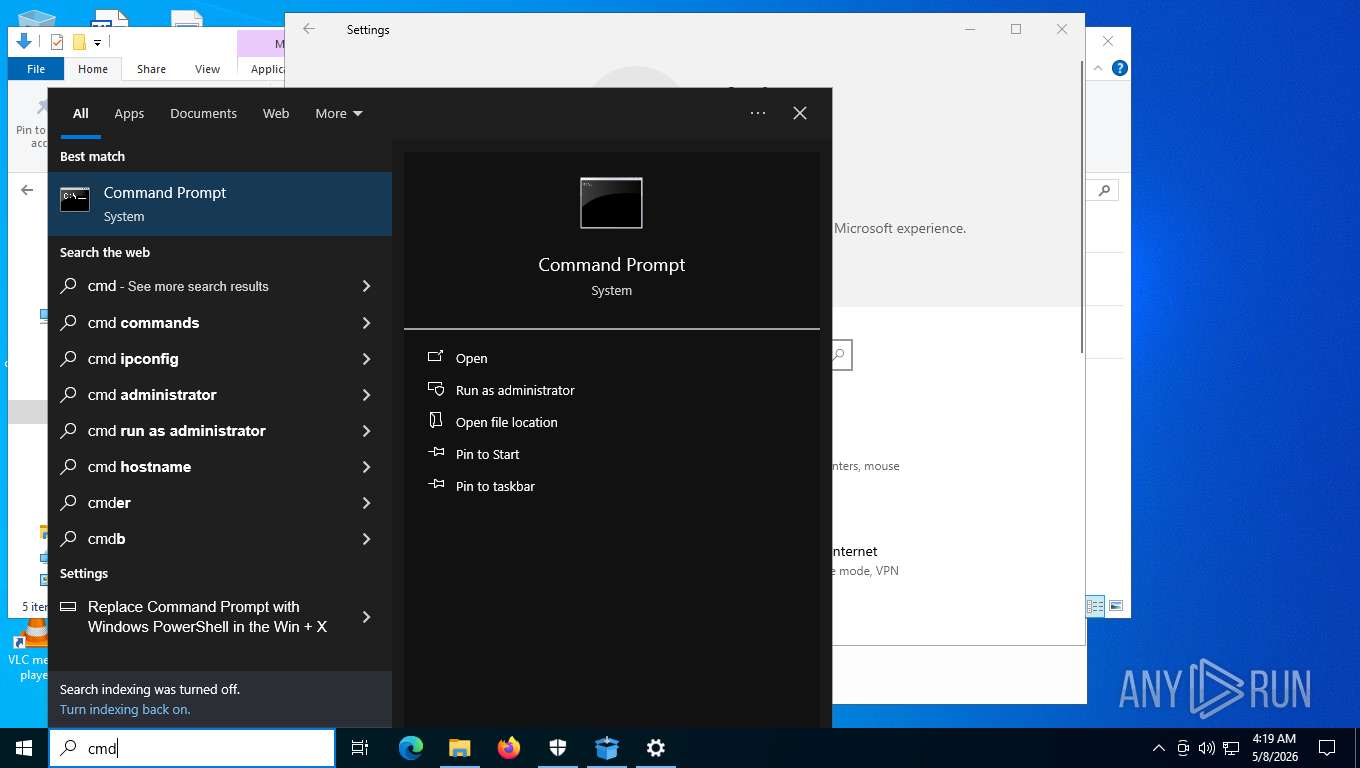Screen dimensions: 1360x768
Task: Expand arrow for cmd ipconfig suggestion
Action: (x=366, y=359)
